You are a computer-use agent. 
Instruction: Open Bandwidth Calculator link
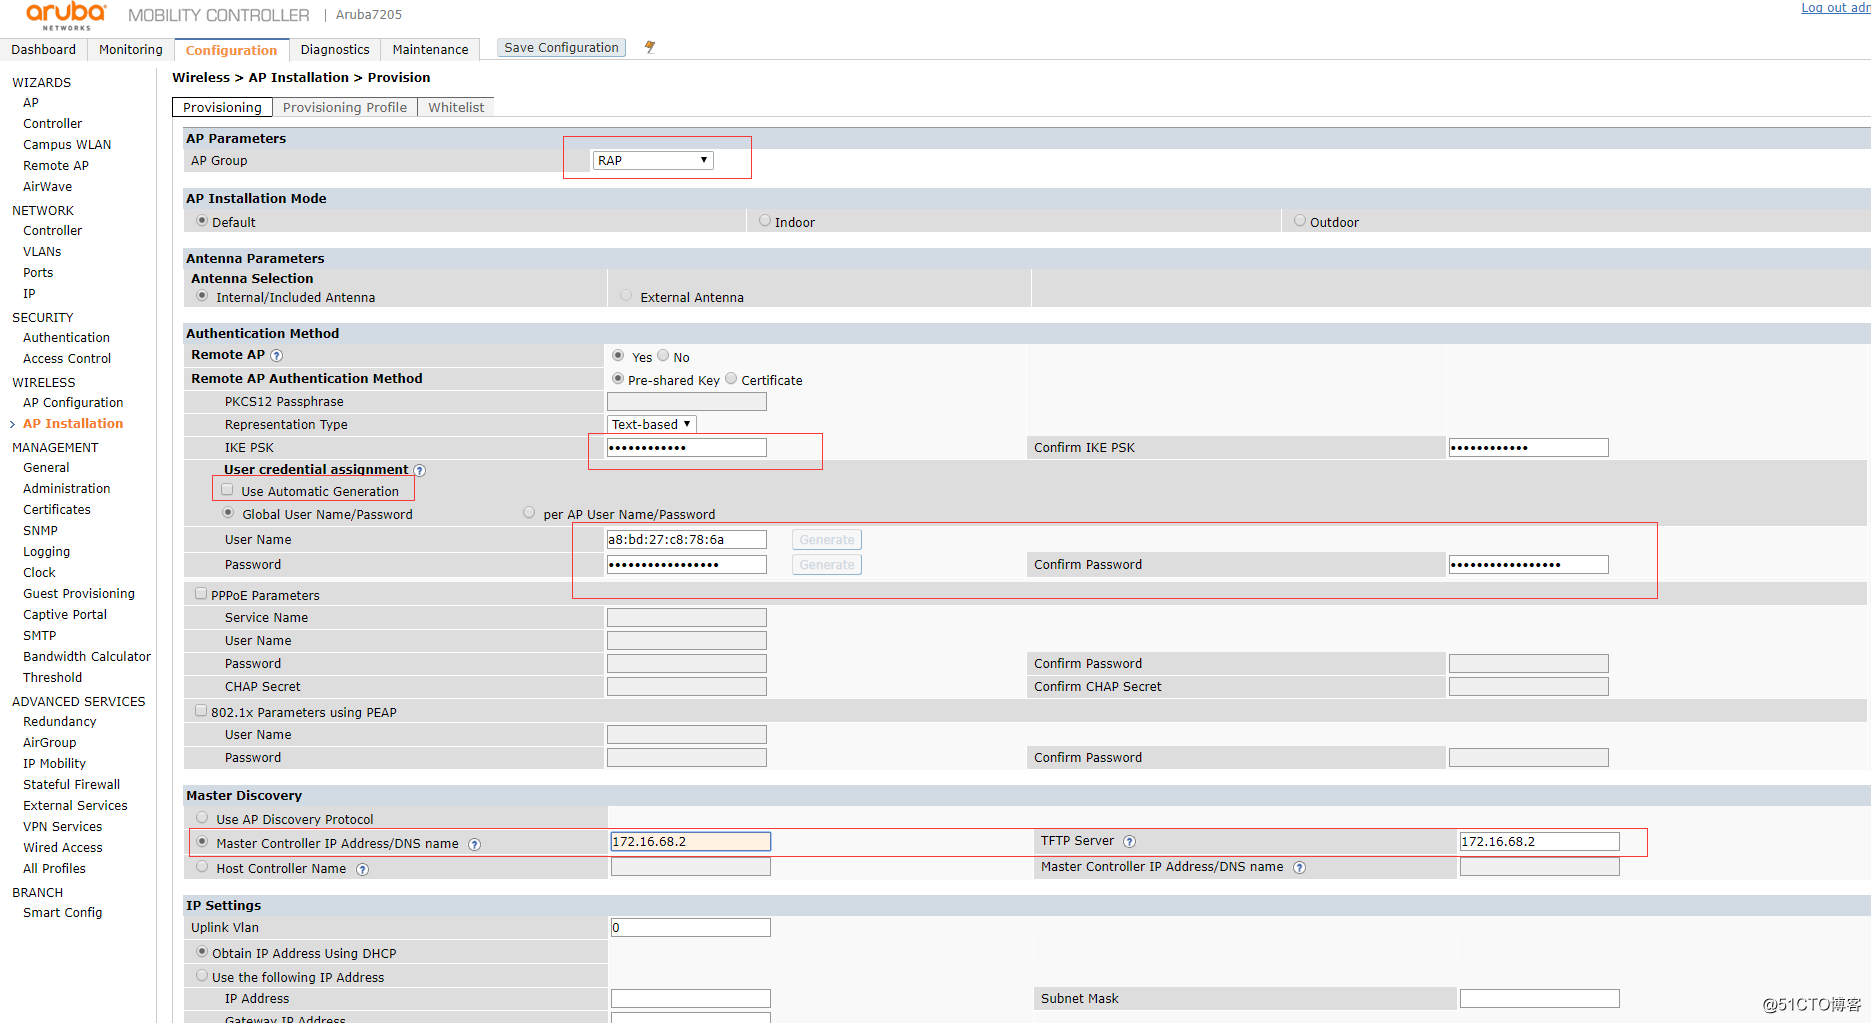point(87,657)
